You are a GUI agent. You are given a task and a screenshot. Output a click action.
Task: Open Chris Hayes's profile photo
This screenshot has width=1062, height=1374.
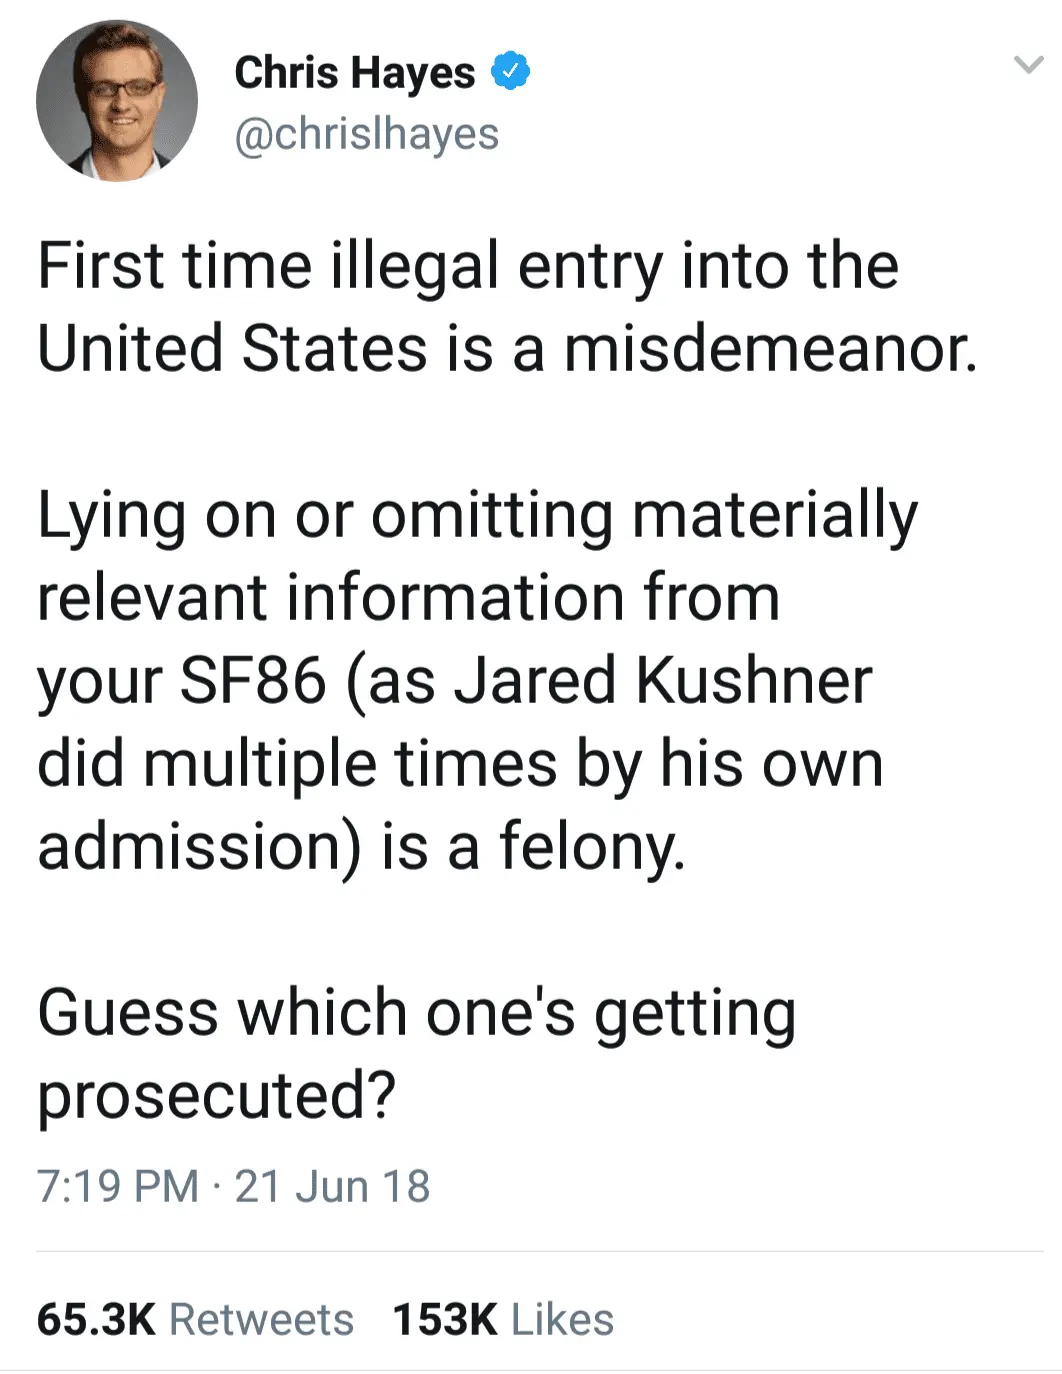pos(117,101)
